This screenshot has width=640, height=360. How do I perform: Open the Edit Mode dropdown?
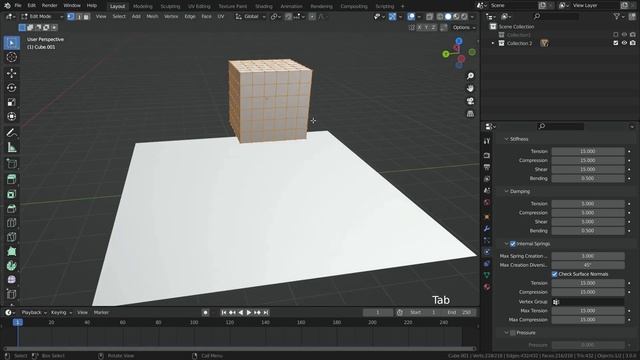click(42, 17)
